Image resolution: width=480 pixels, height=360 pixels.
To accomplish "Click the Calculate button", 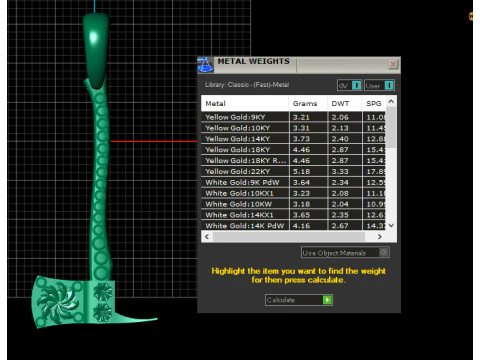I will 299,300.
